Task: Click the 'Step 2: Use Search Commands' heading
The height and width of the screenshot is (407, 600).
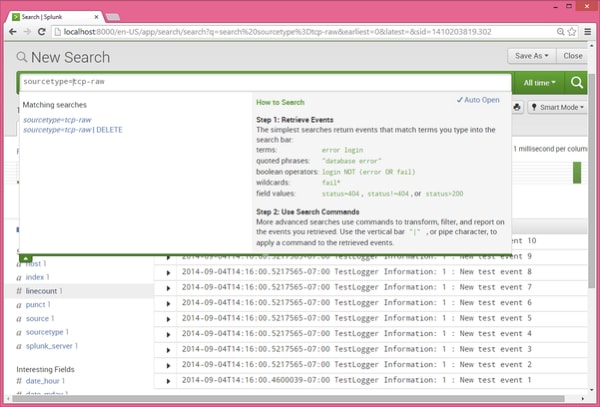Action: point(308,212)
